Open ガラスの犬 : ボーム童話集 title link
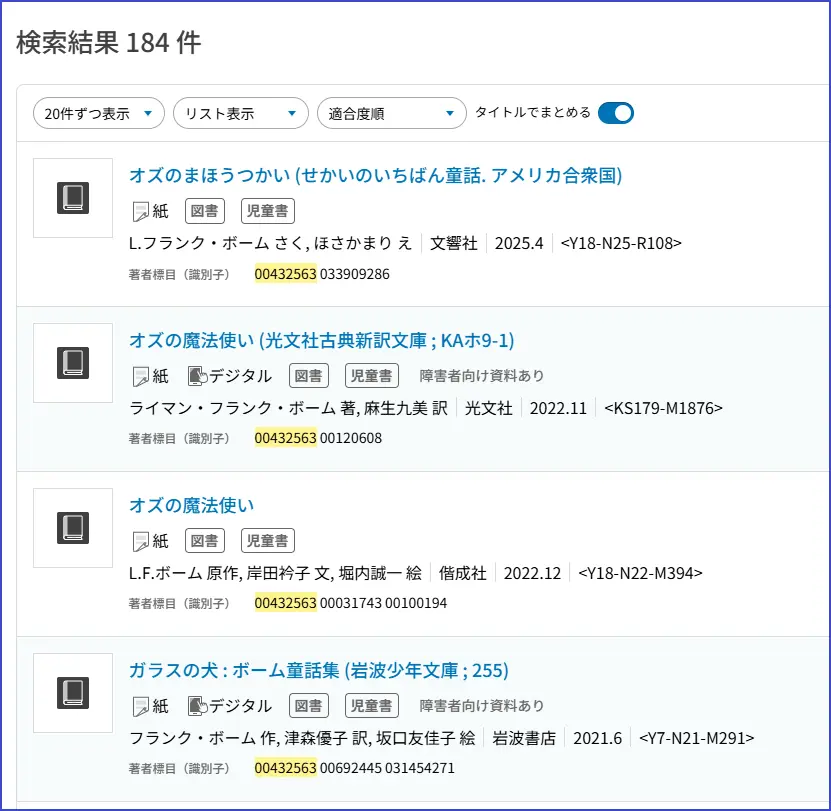 click(x=319, y=670)
